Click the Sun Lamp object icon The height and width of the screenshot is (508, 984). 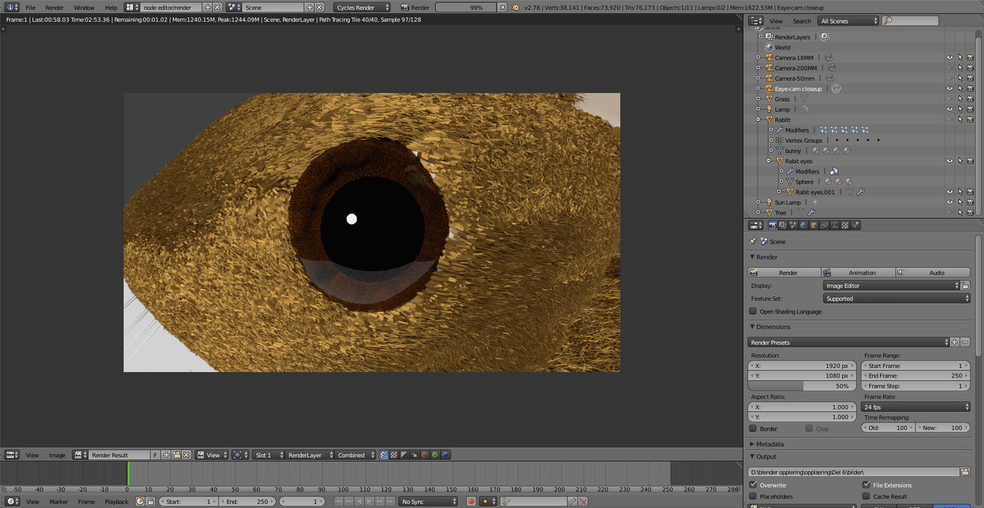pyautogui.click(x=769, y=202)
